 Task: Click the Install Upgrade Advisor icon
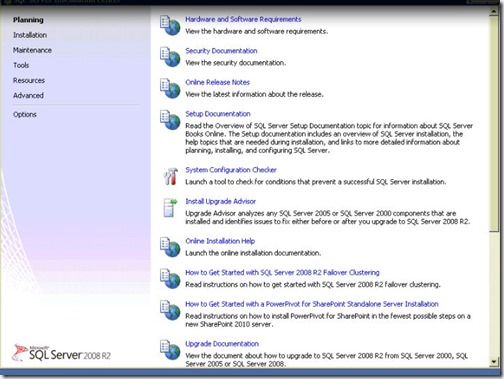click(170, 207)
